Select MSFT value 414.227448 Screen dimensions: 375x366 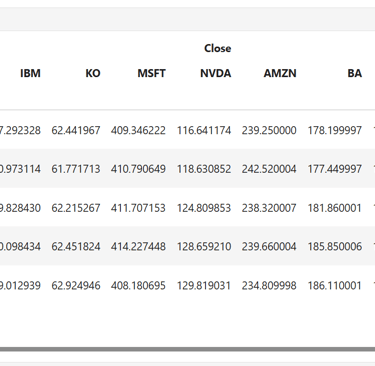[x=138, y=247]
